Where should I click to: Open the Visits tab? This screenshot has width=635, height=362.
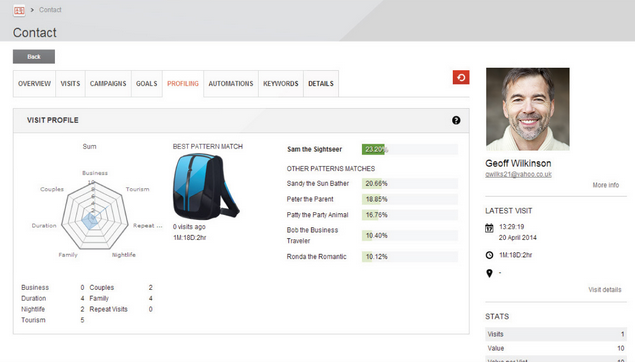[70, 84]
